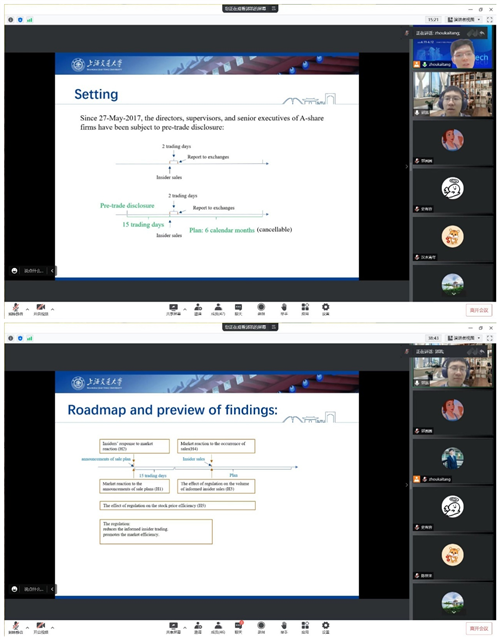This screenshot has height=640, width=500.
Task: Click the red Leave Meeting button below the Setting slide
Action: [479, 310]
